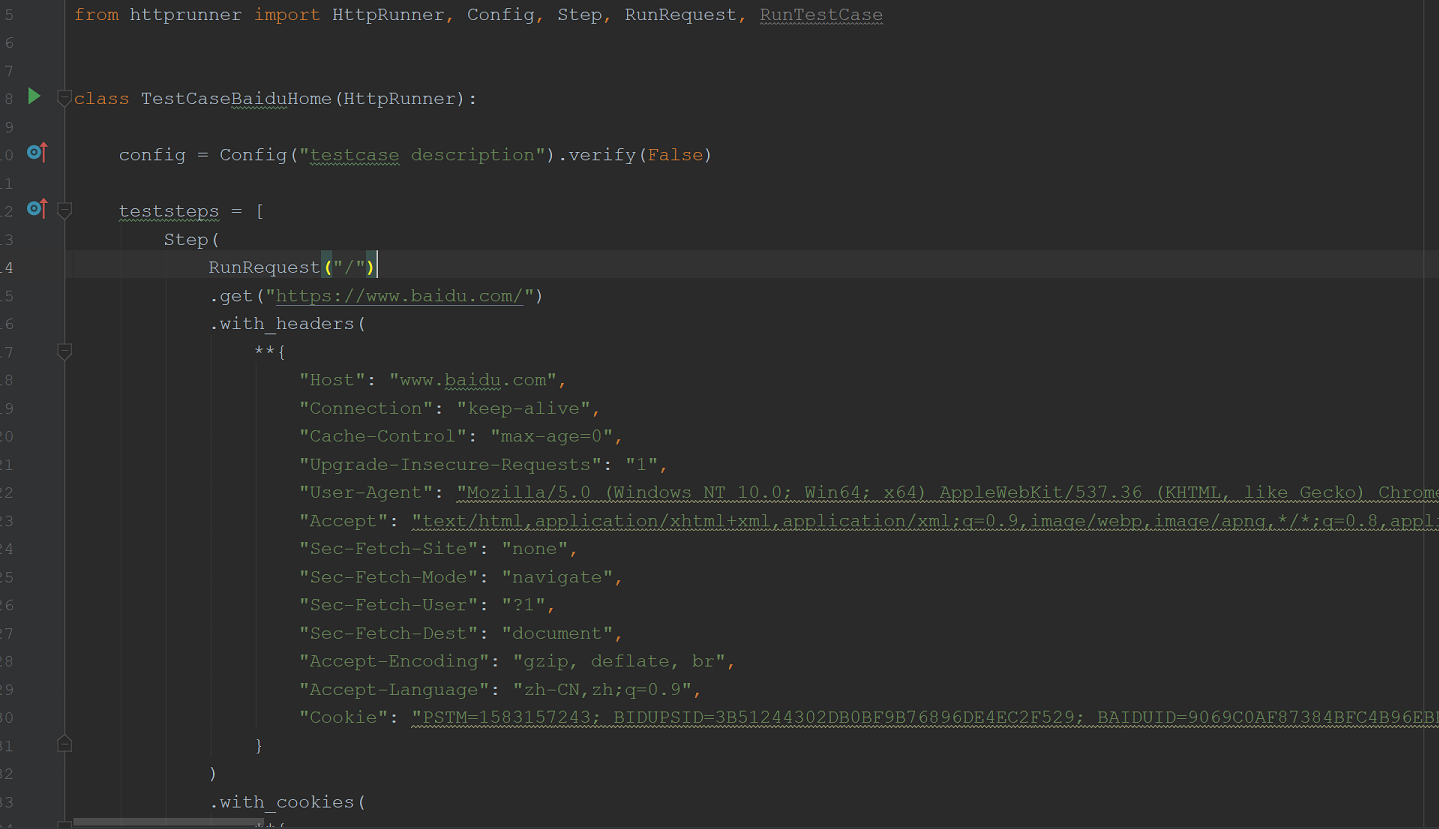Run TestCaseBaiduHome using the green run arrow

(x=33, y=97)
